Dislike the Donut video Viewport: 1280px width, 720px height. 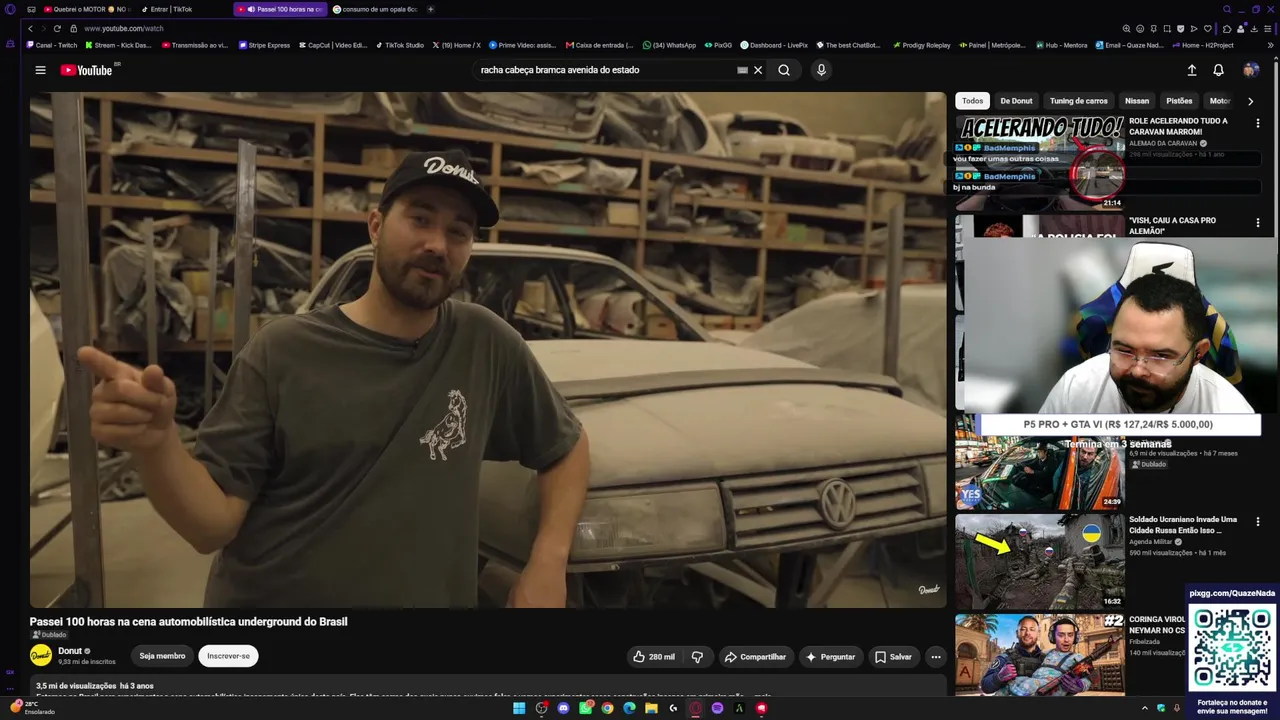[x=697, y=657]
